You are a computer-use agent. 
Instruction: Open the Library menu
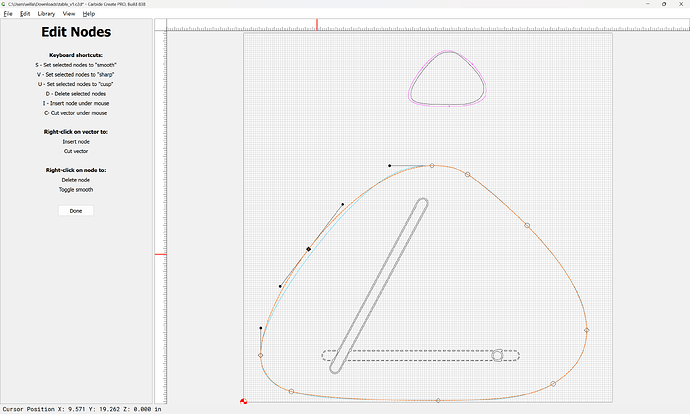[46, 14]
